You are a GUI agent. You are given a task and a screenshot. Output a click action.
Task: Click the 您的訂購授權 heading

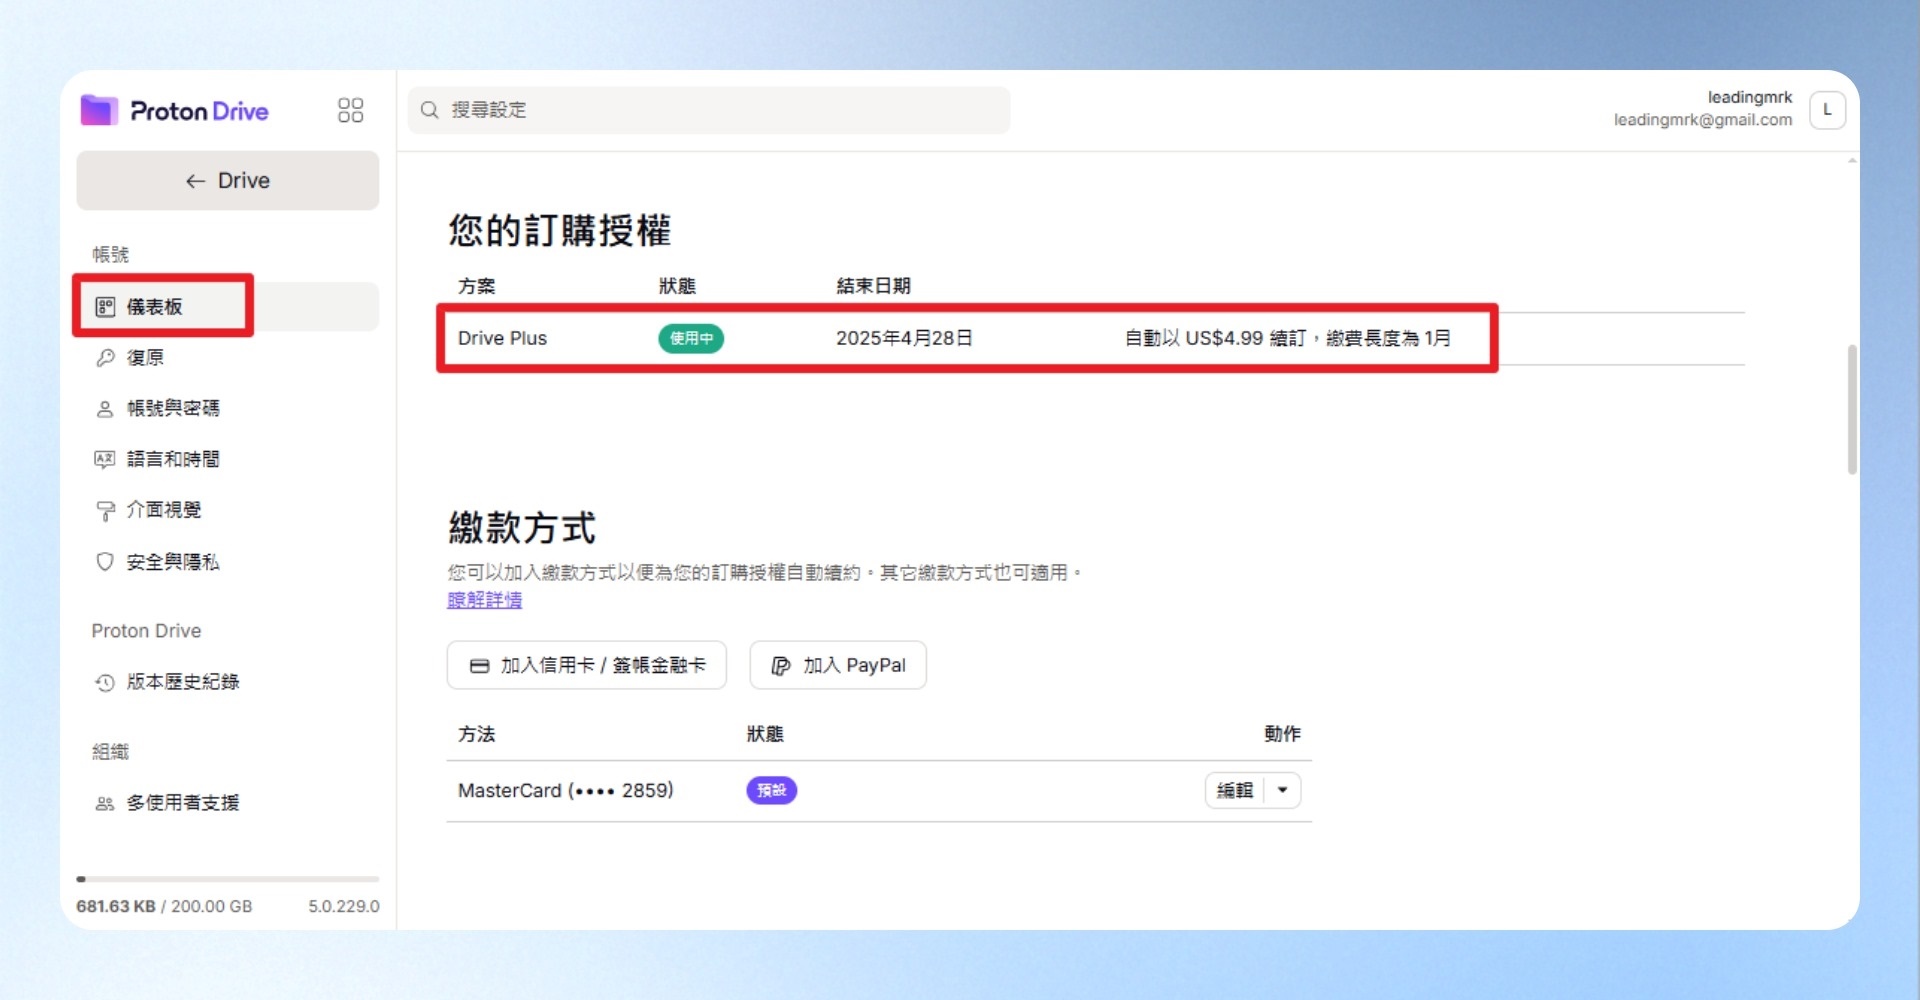point(560,231)
